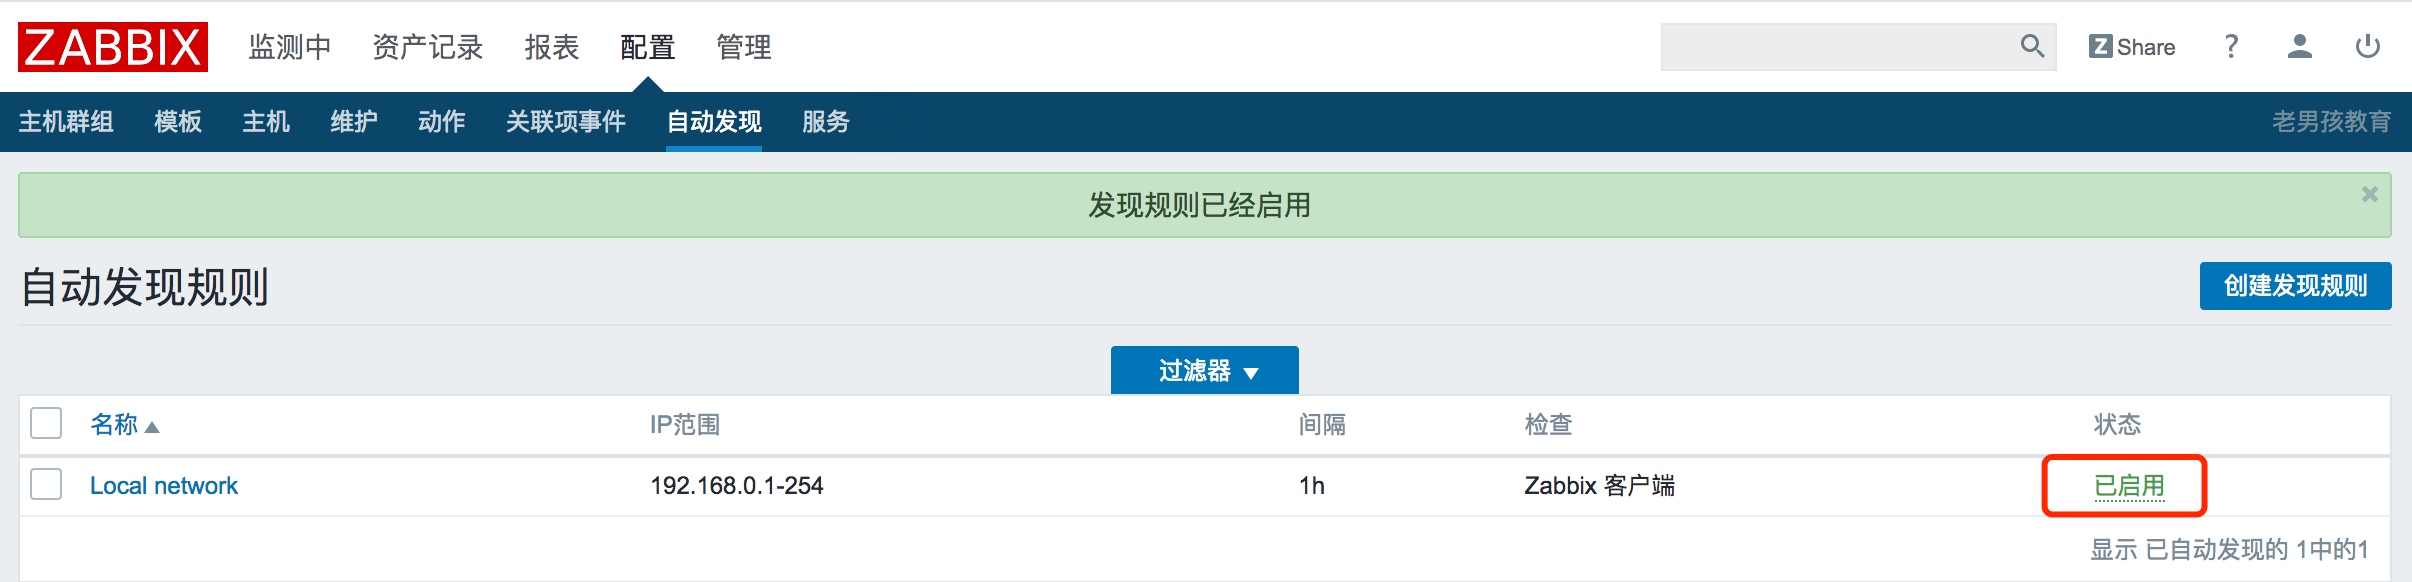Toggle the select-all checkbox in header

tap(46, 424)
